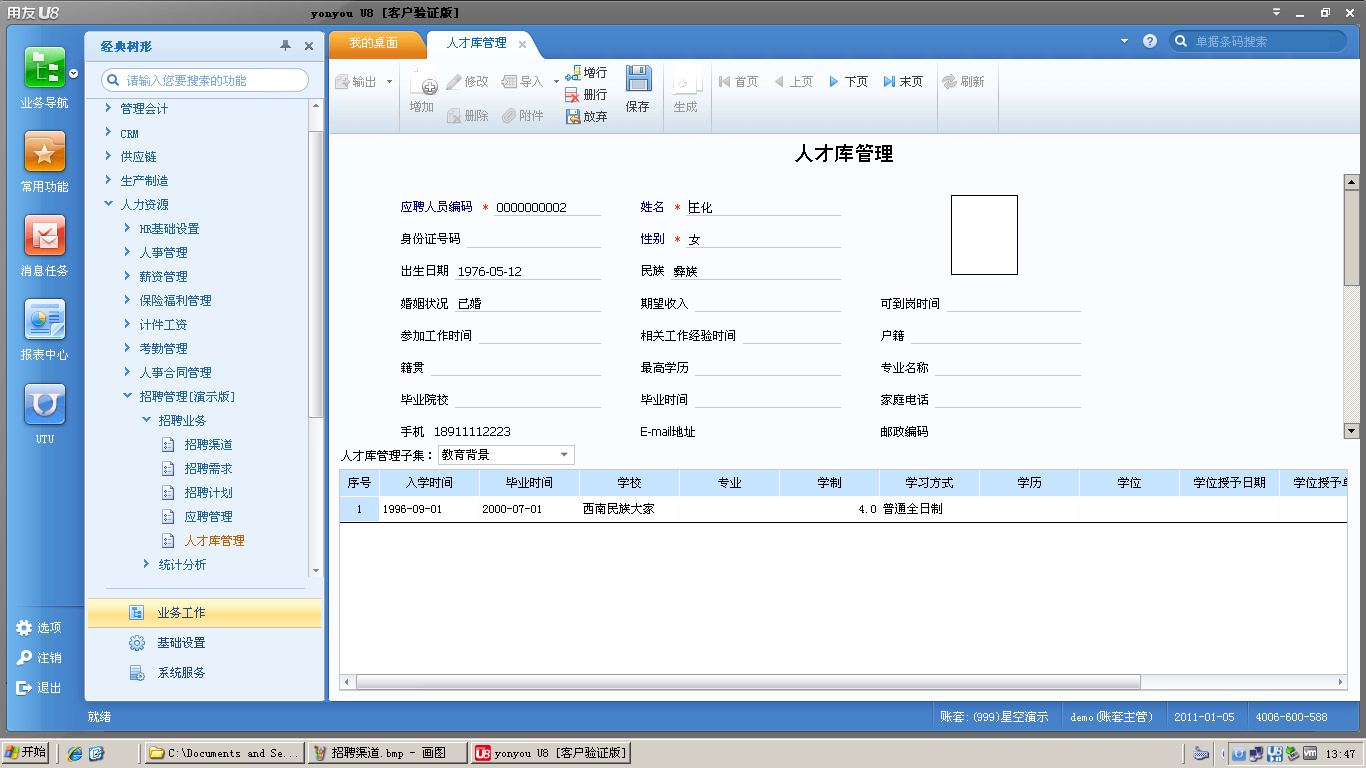Viewport: 1366px width, 768px height.
Task: Open 招聘需求 tree item
Action: tap(208, 468)
